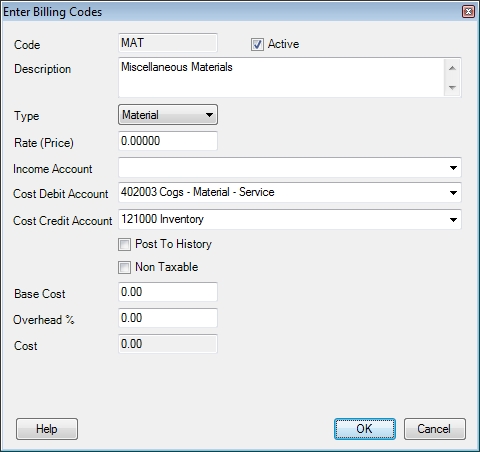The width and height of the screenshot is (480, 452).
Task: Click the OK button
Action: 365,429
